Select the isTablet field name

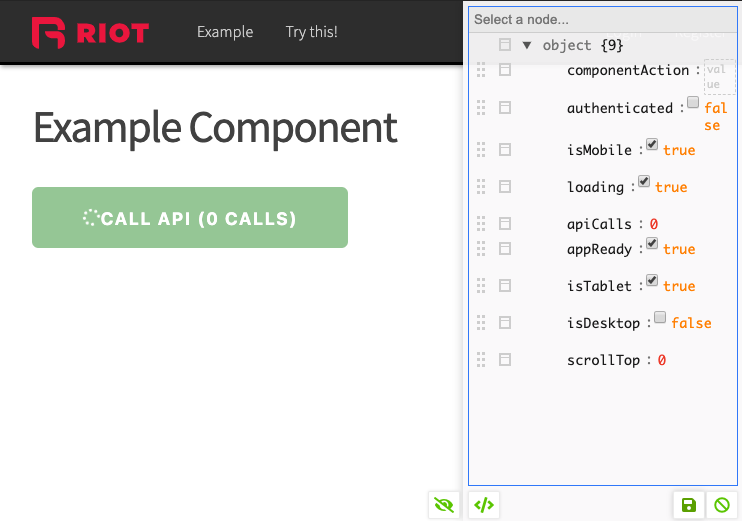599,286
